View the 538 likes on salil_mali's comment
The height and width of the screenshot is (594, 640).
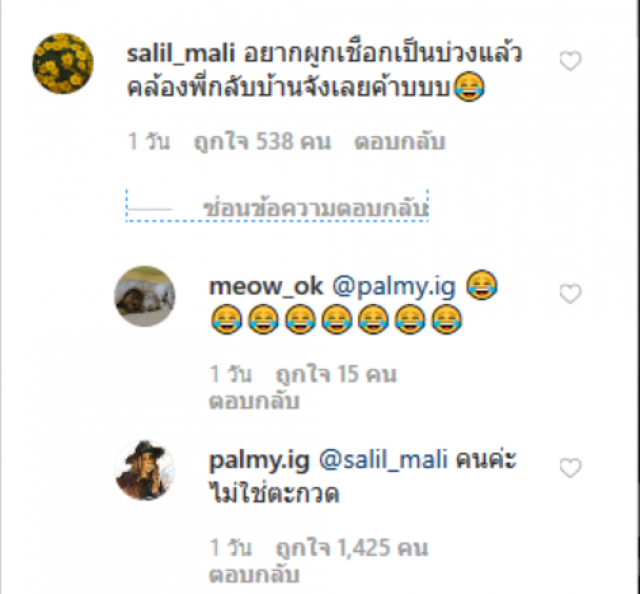tap(262, 142)
